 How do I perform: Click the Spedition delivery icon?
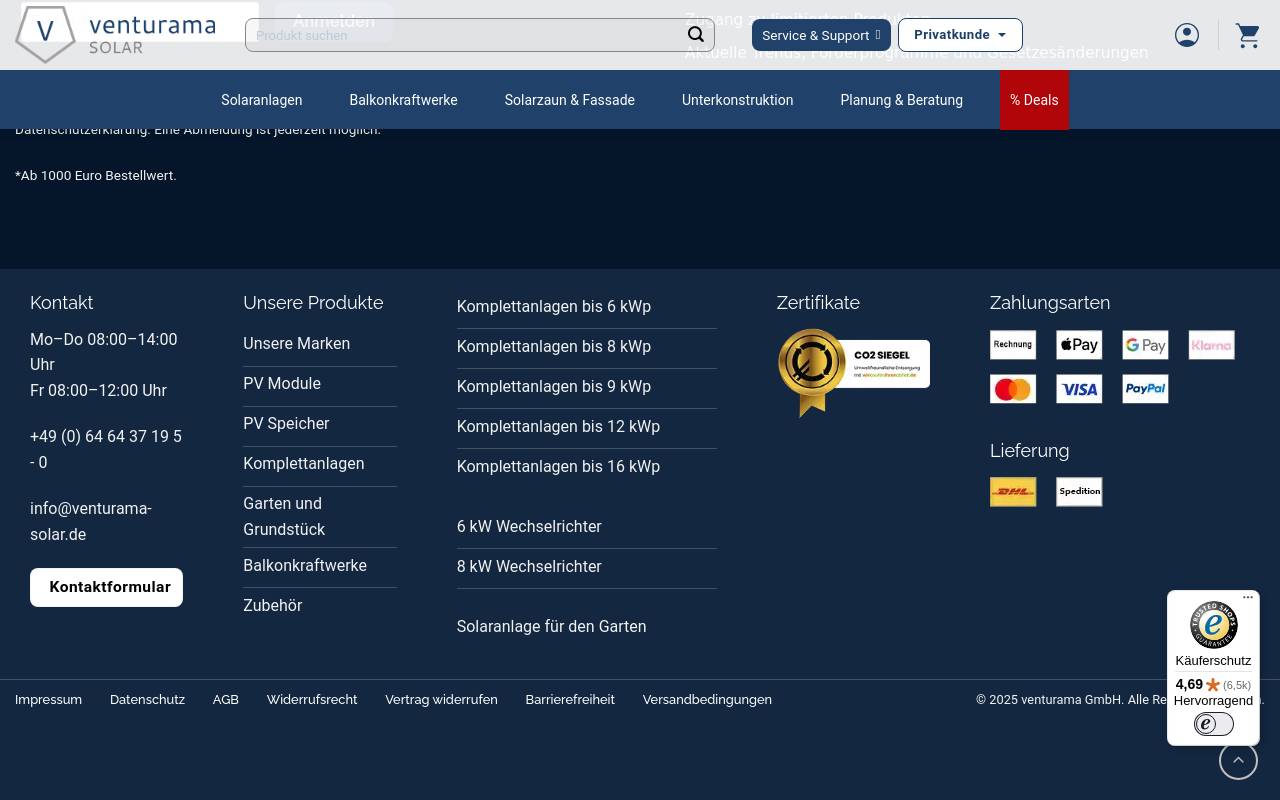coord(1079,492)
